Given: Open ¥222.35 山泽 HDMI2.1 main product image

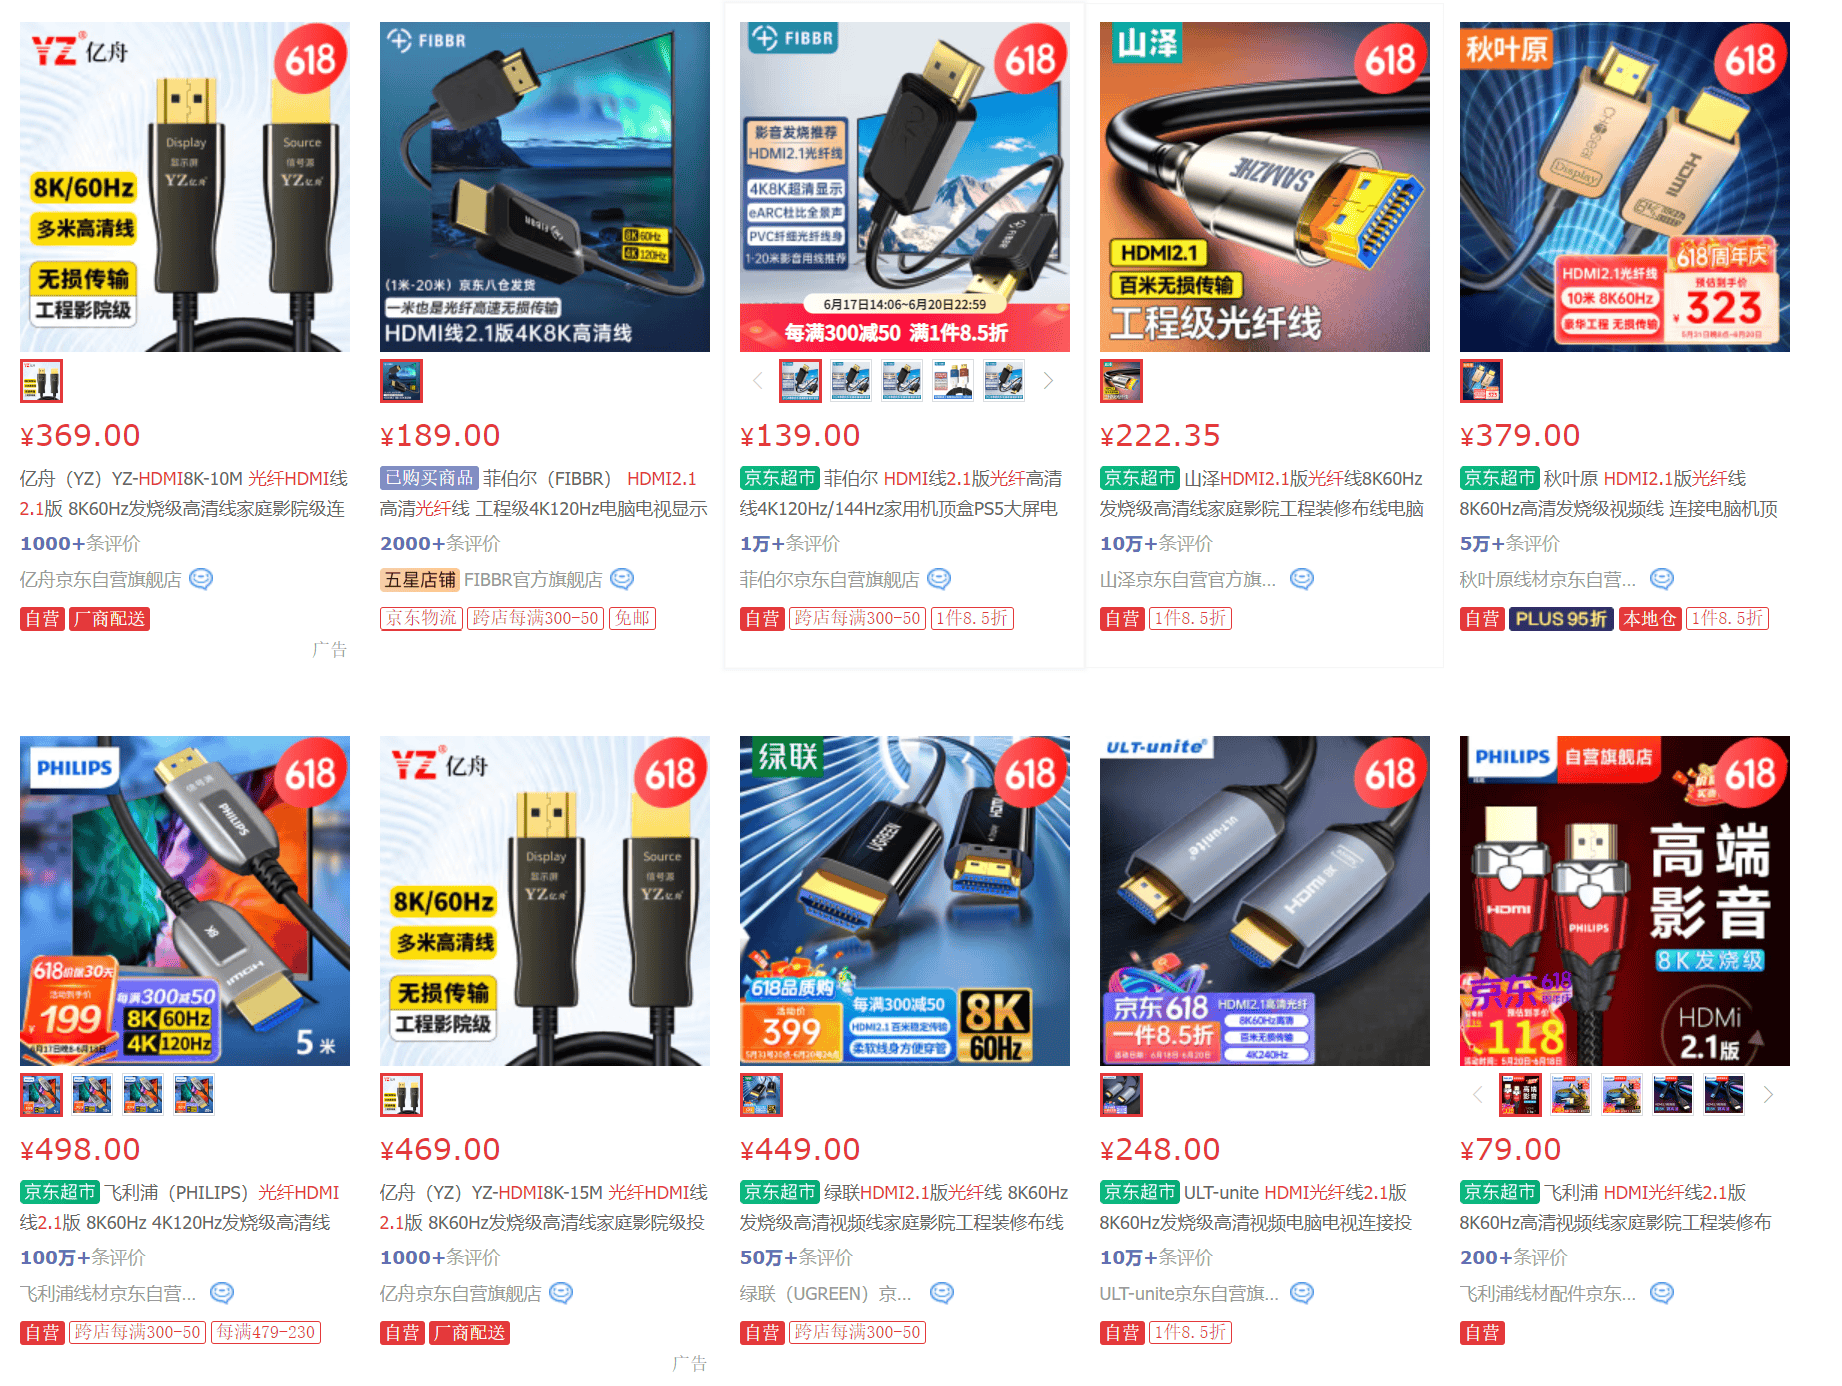Looking at the screenshot, I should pyautogui.click(x=1264, y=187).
